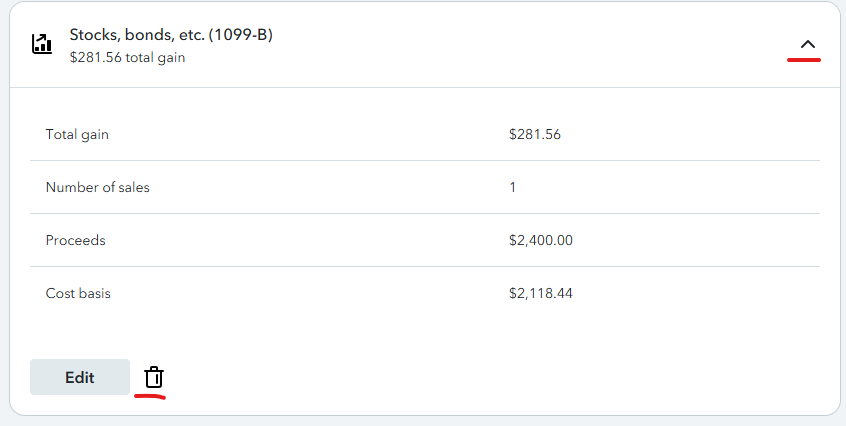Select the $281.56 value in Total gain row
Viewport: 846px width, 426px height.
[x=534, y=134]
